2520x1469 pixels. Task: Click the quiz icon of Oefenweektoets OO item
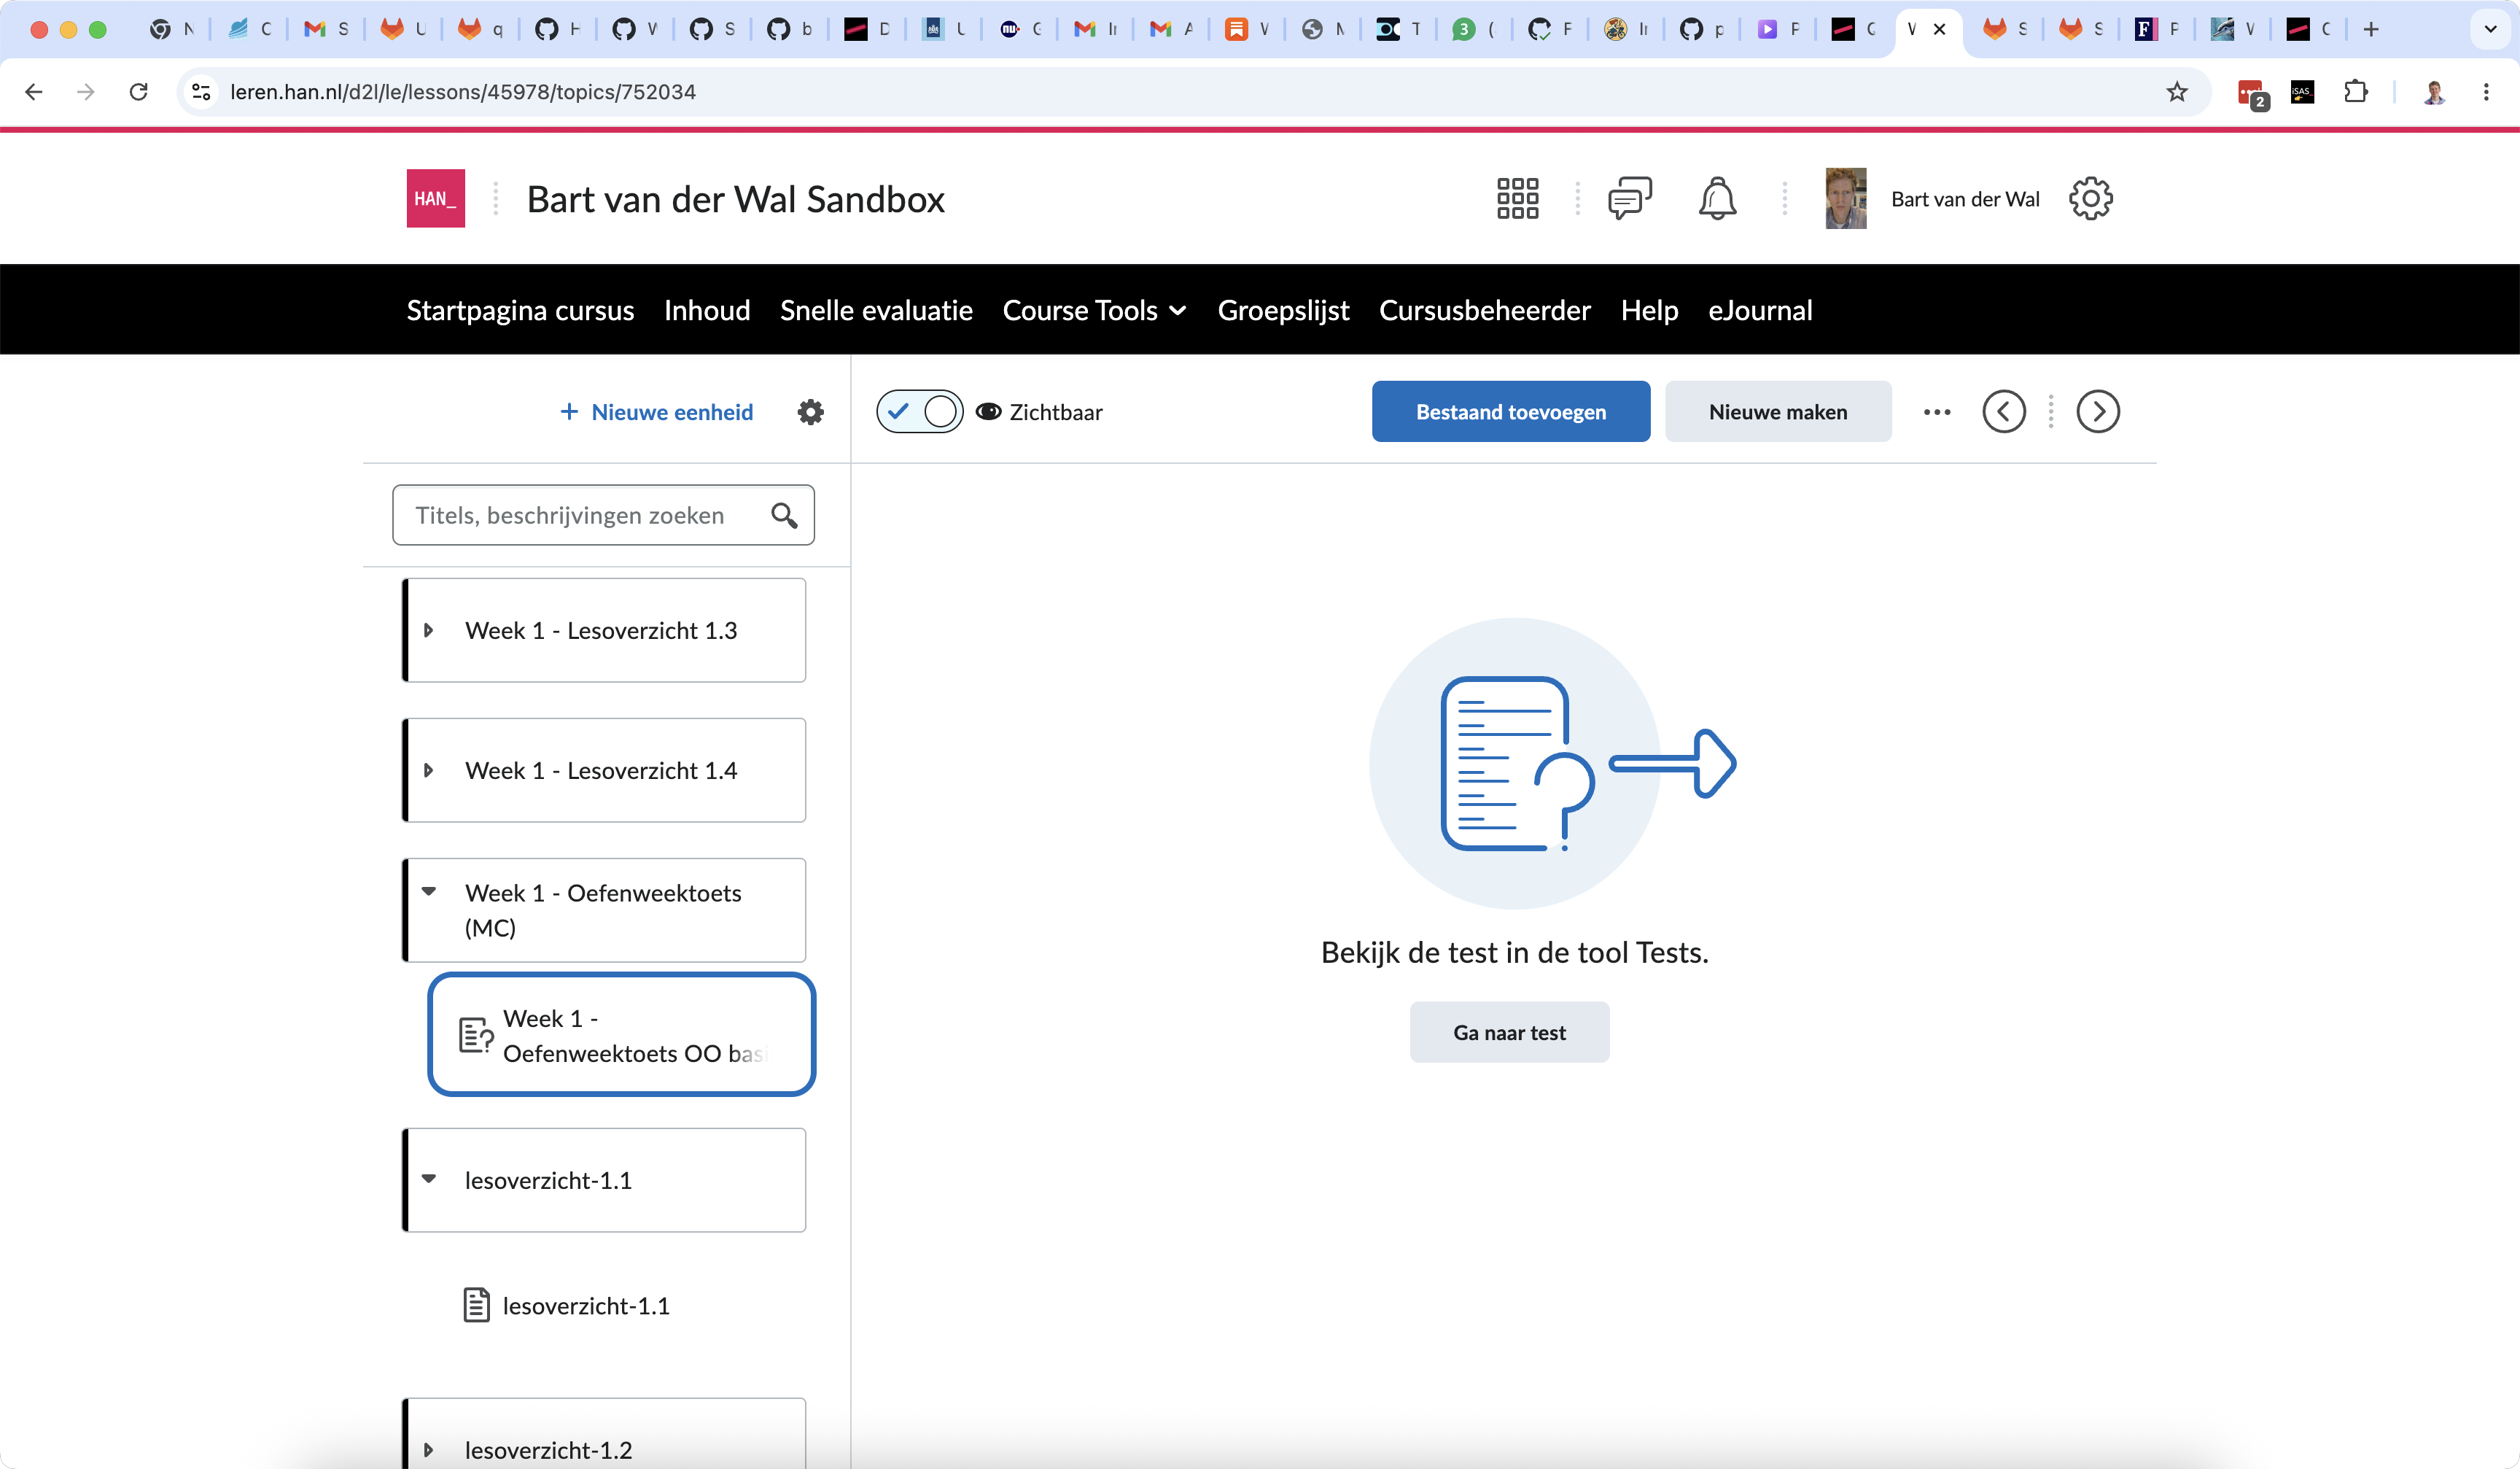point(476,1035)
